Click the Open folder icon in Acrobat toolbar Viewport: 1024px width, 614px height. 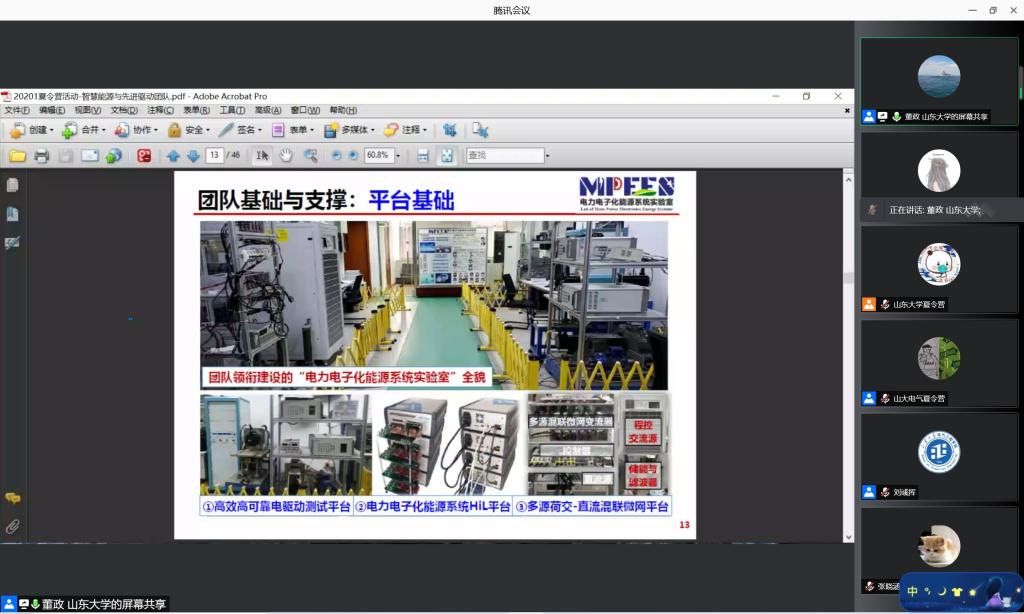point(17,156)
